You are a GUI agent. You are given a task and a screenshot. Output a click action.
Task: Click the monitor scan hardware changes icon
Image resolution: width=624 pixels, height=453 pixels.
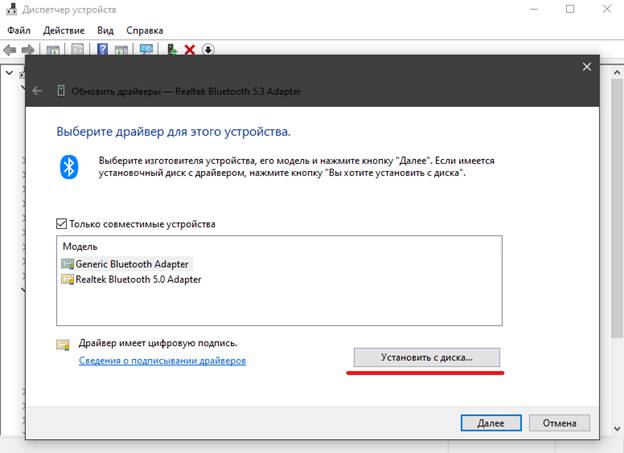coord(147,49)
